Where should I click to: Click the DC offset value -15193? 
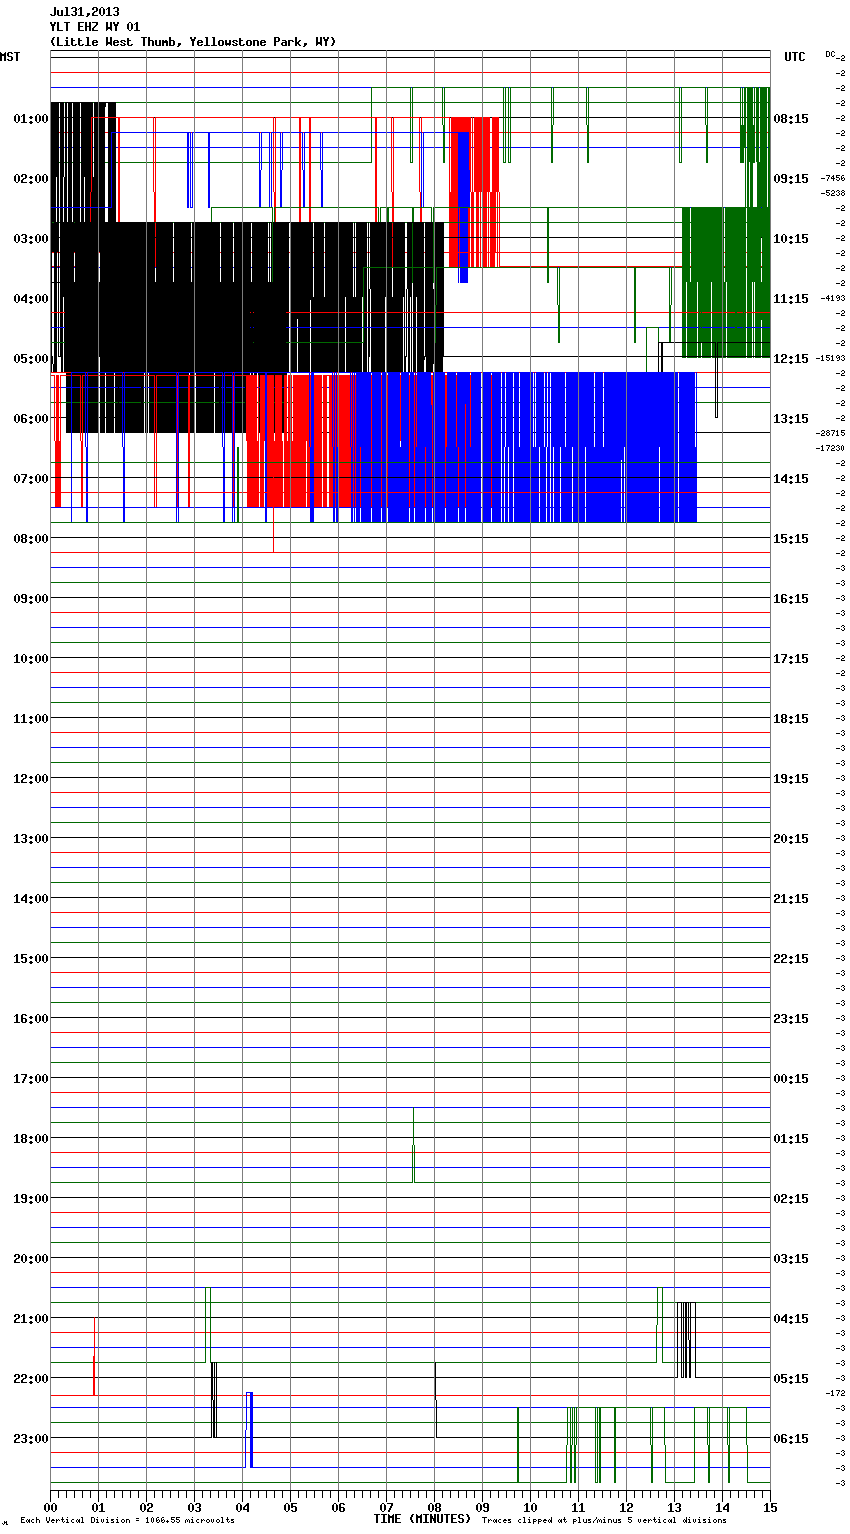pyautogui.click(x=831, y=358)
